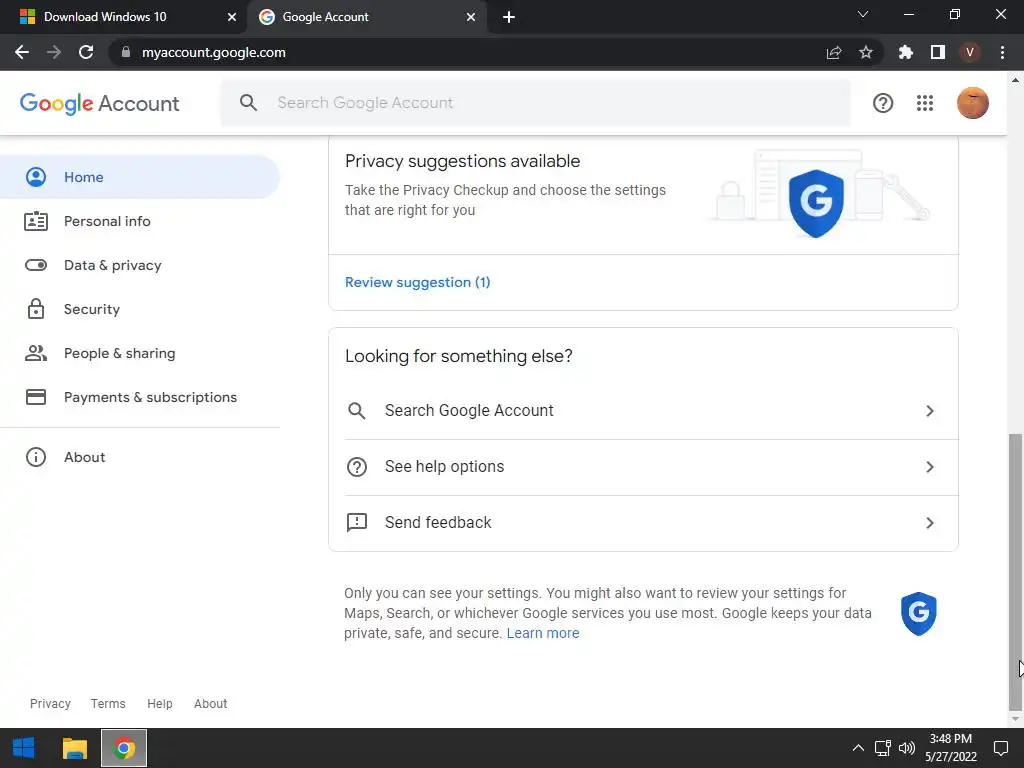This screenshot has height=768, width=1024.
Task: Show hidden system tray icons
Action: 858,748
